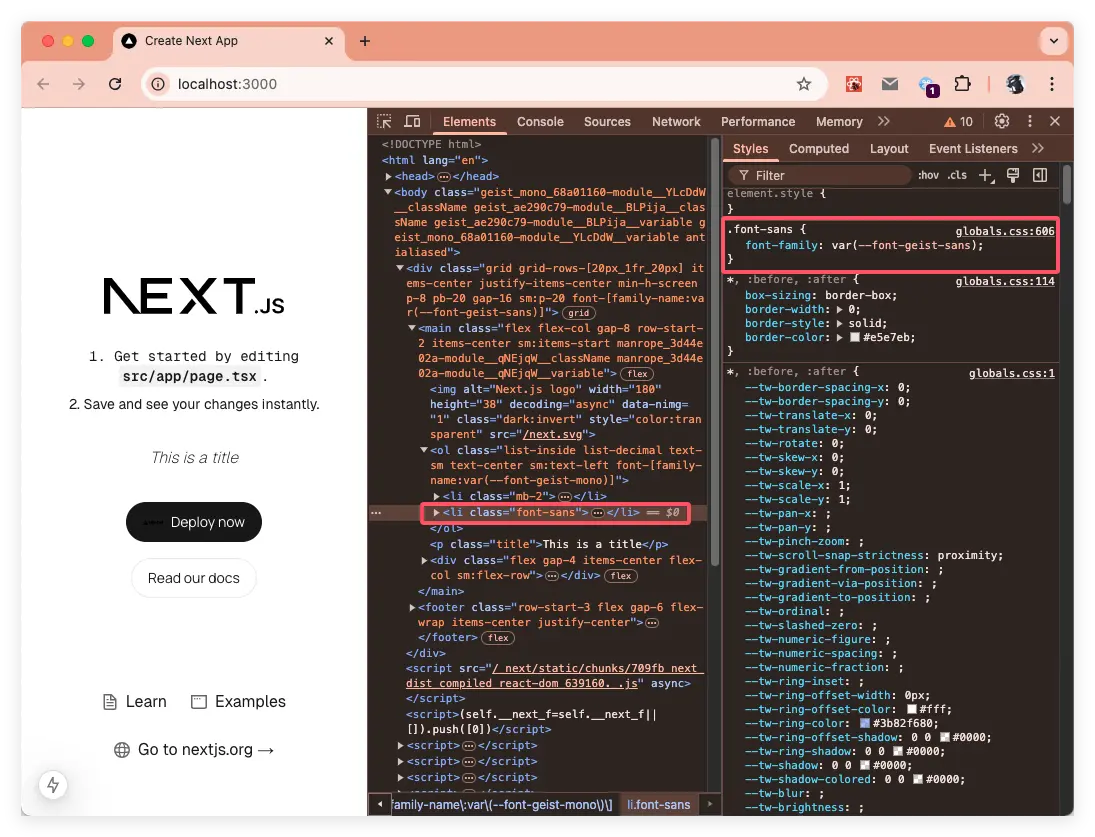Click the Read our docs button
Viewport: 1095px width, 837px height.
(193, 578)
